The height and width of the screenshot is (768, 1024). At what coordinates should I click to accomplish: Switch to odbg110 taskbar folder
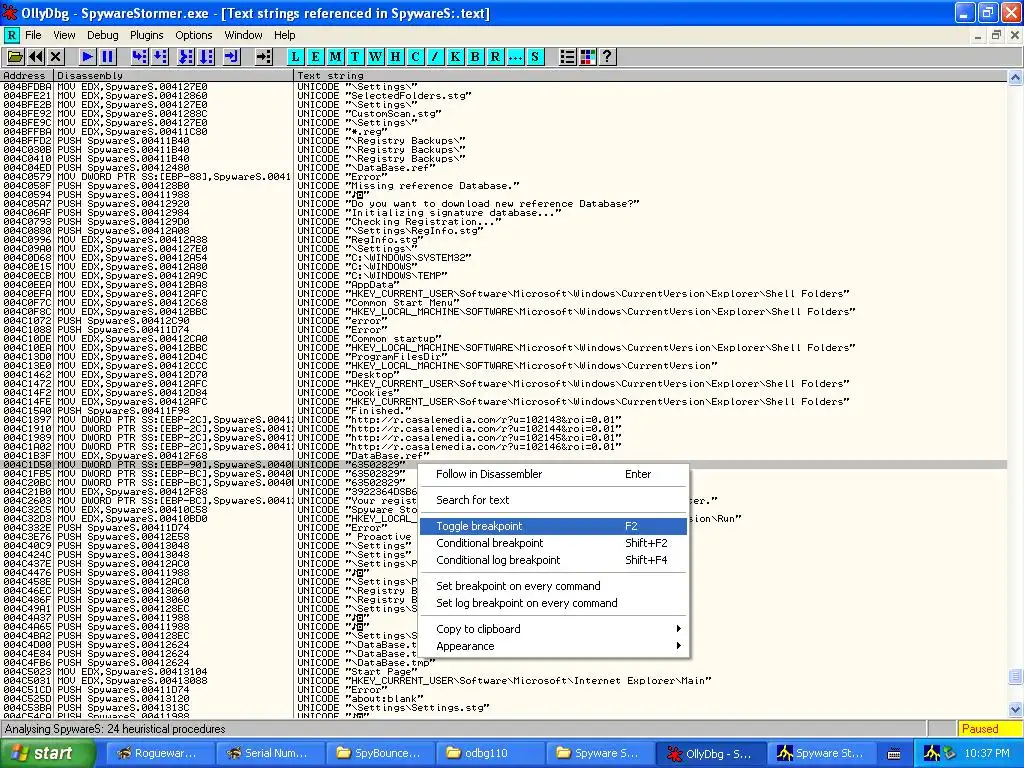coord(490,754)
